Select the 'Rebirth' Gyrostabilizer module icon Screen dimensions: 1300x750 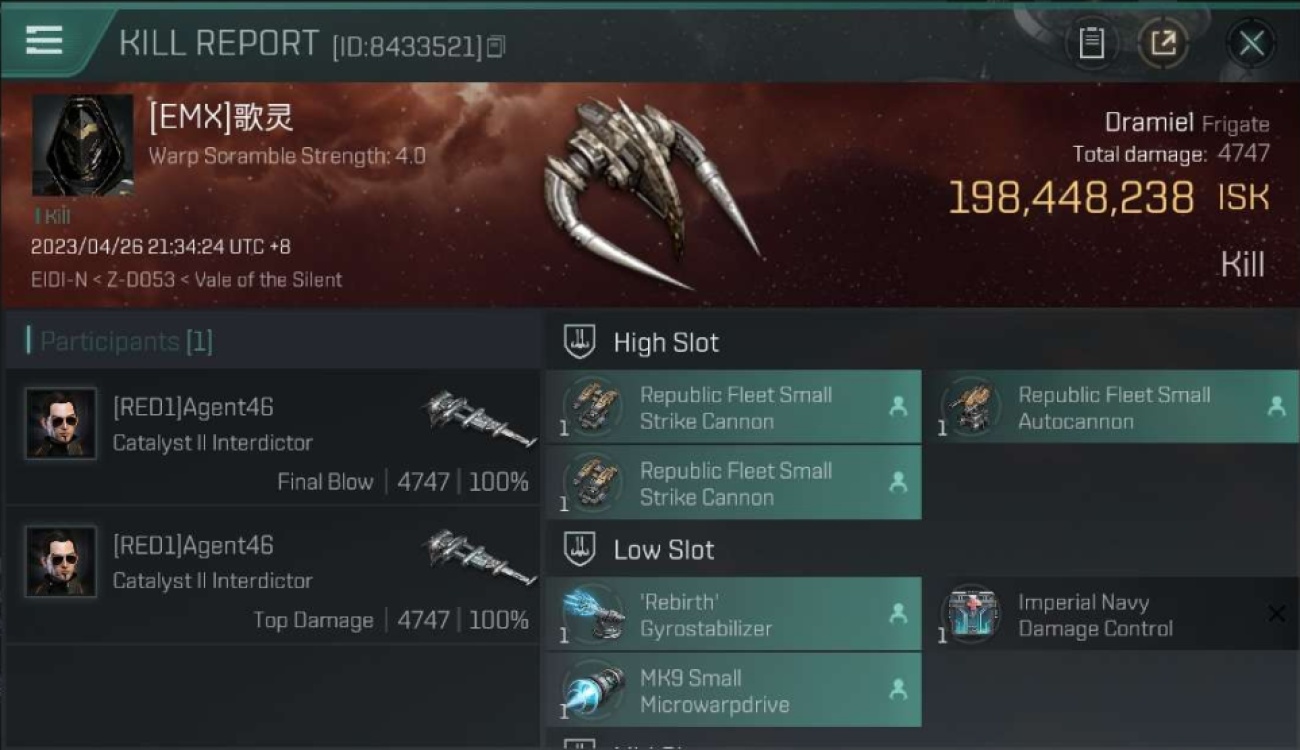pos(593,614)
